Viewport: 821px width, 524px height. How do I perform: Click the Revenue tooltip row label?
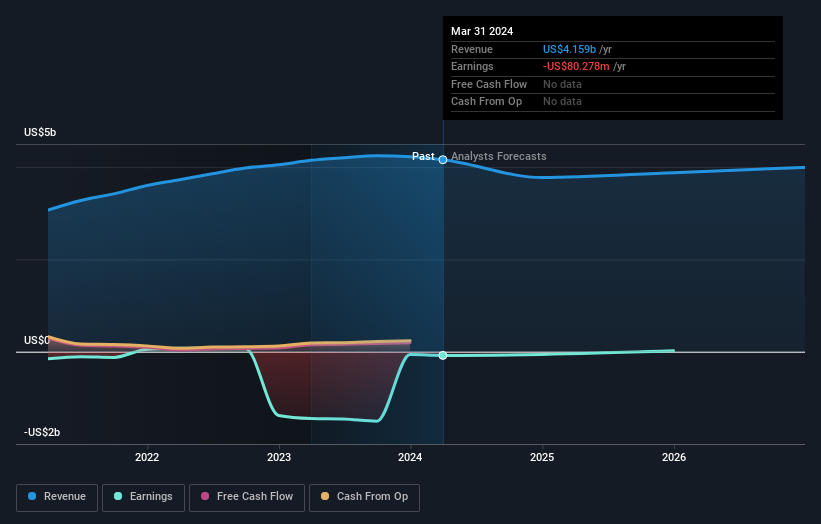click(472, 49)
